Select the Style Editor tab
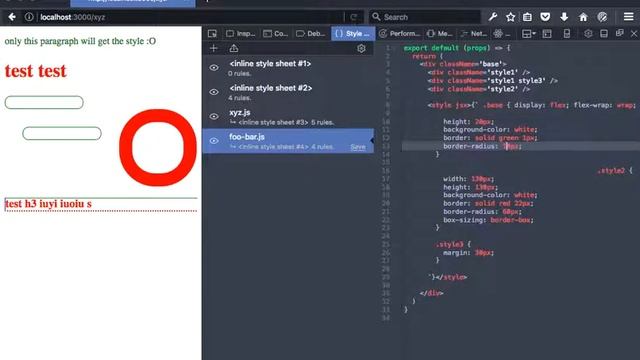The width and height of the screenshot is (640, 360). (353, 33)
